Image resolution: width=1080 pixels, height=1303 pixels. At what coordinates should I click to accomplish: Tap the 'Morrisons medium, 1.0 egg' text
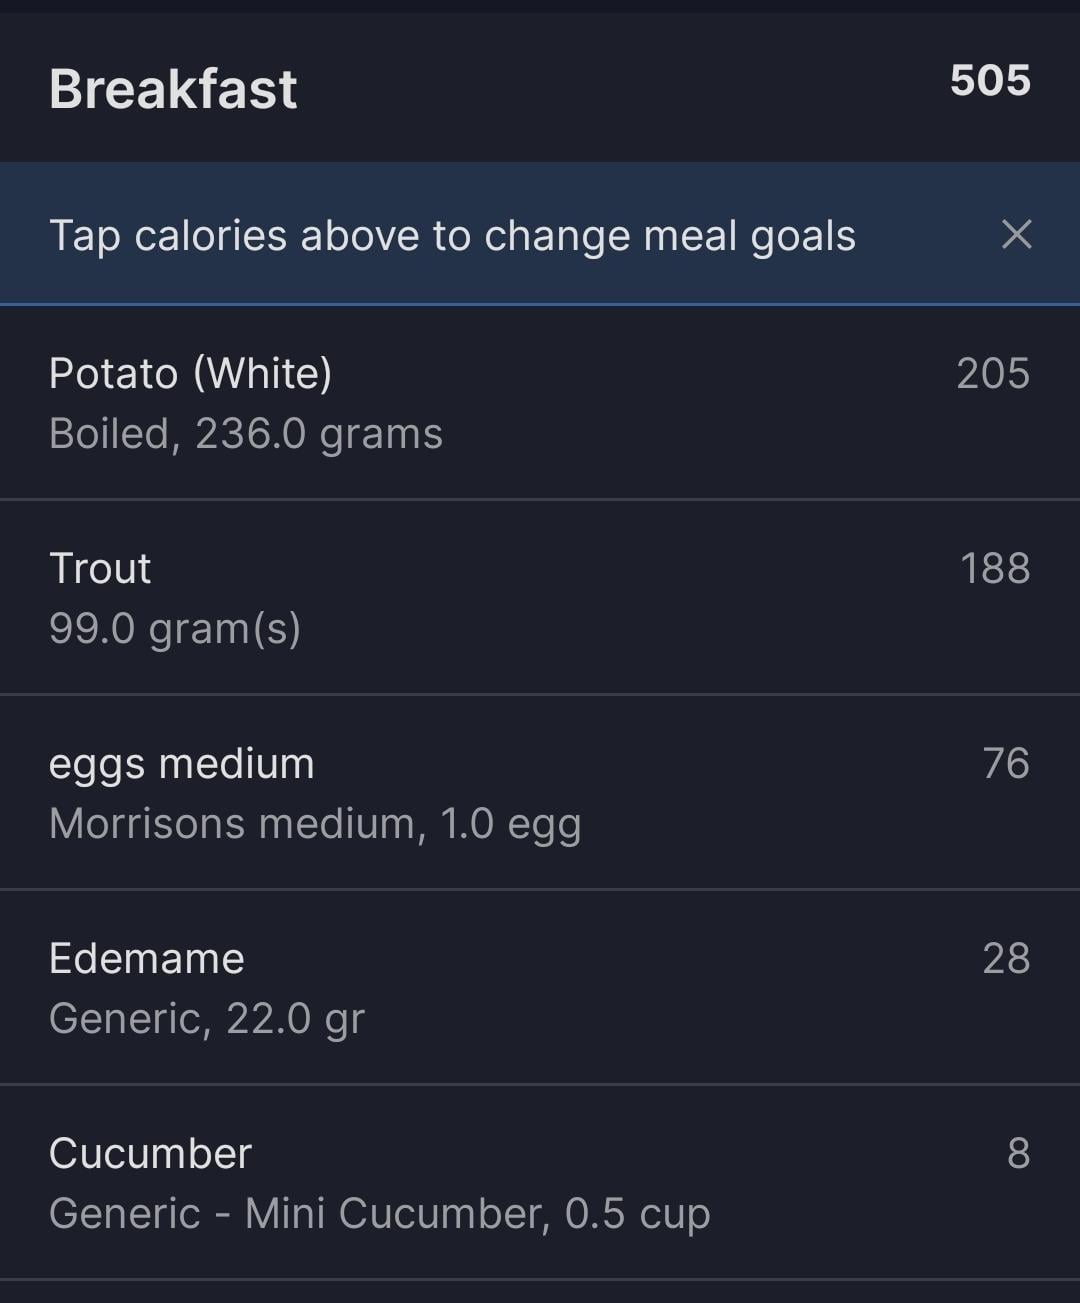(x=315, y=824)
